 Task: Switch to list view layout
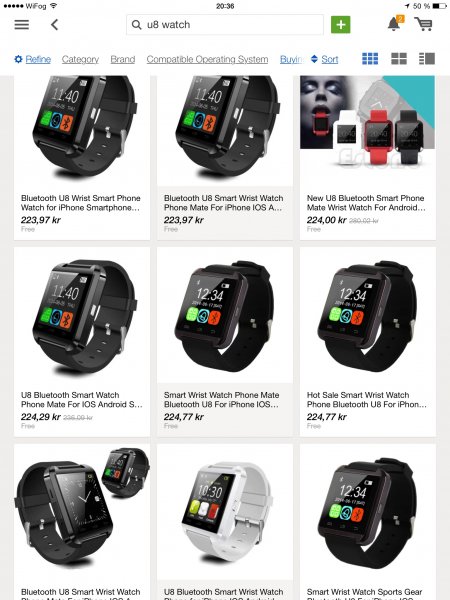[x=427, y=59]
